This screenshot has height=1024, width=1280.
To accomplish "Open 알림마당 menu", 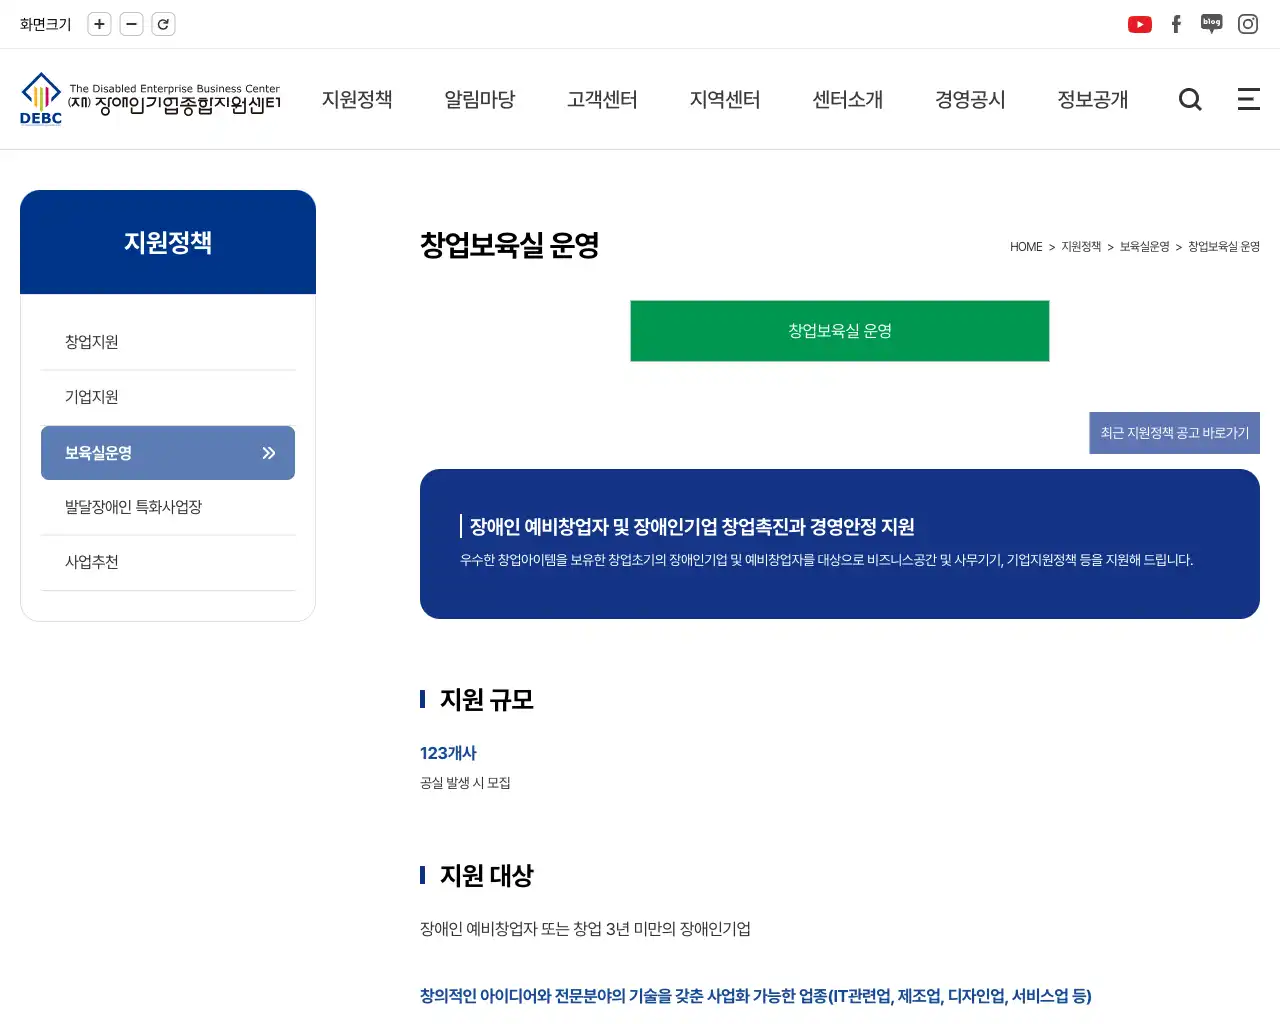I will click(480, 99).
